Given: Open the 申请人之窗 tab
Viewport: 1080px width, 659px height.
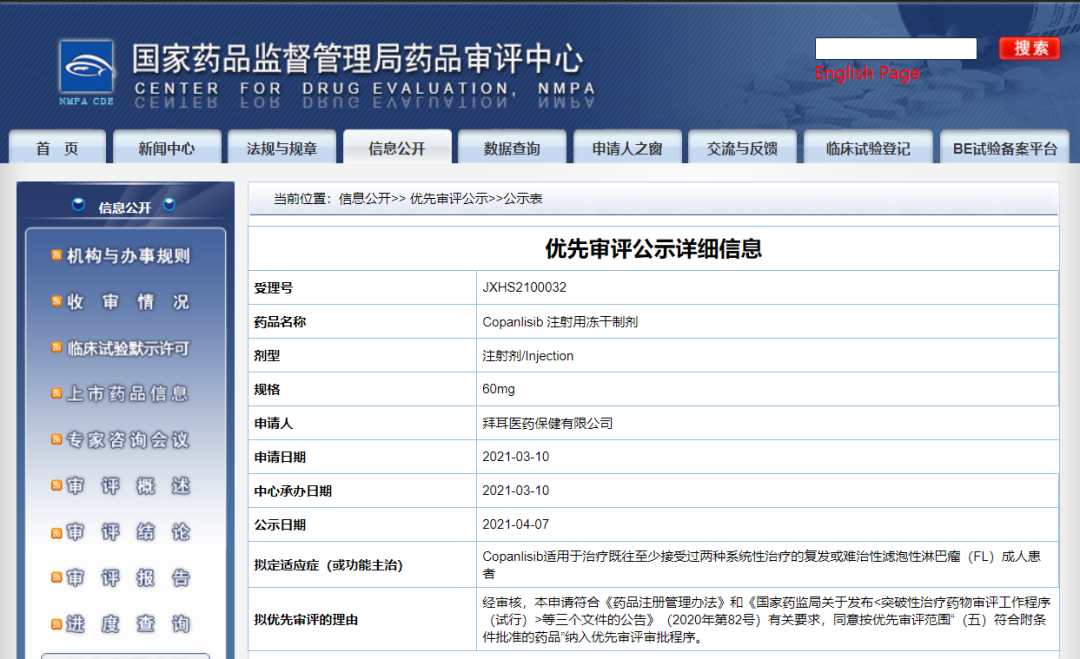Looking at the screenshot, I should click(627, 147).
